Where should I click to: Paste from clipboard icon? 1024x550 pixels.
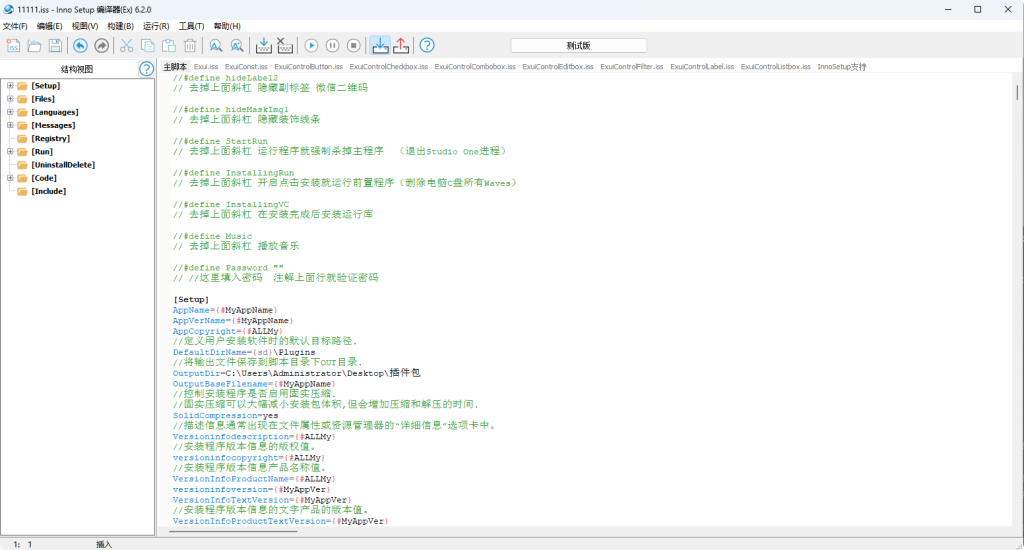tap(168, 46)
